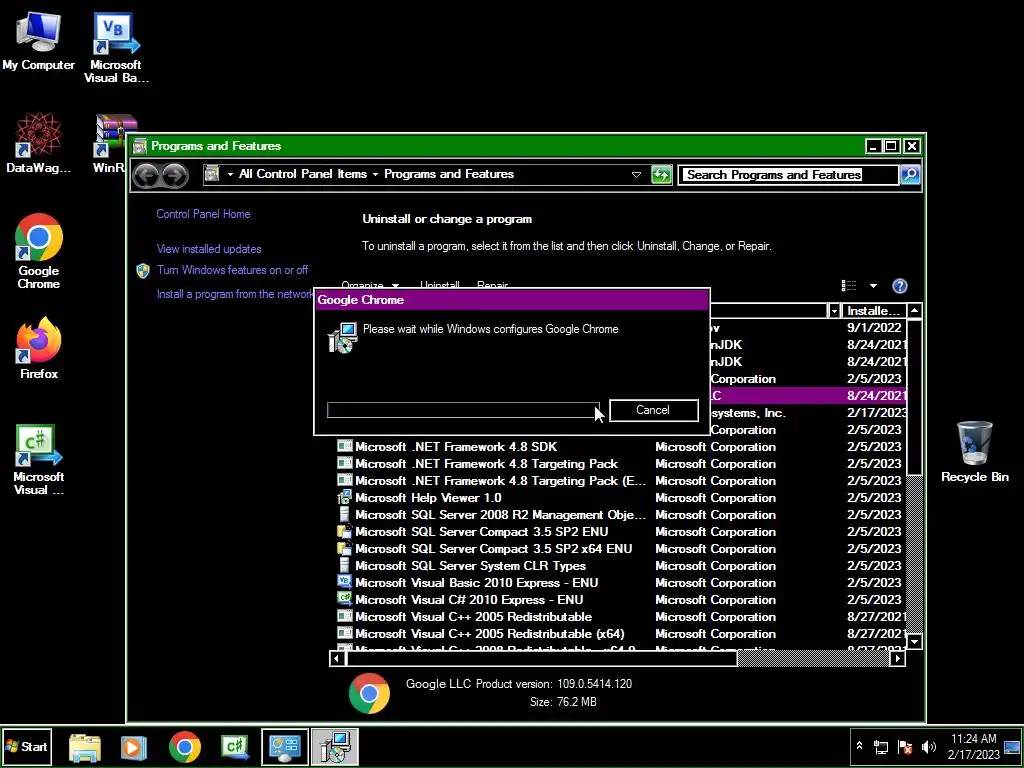Click the Chrome installer progress bar
Screen dimensions: 1024x768
pos(462,410)
